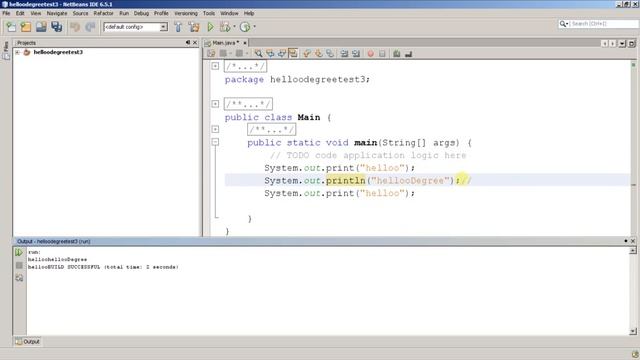
Task: Re-run output with green double arrow
Action: (19, 253)
